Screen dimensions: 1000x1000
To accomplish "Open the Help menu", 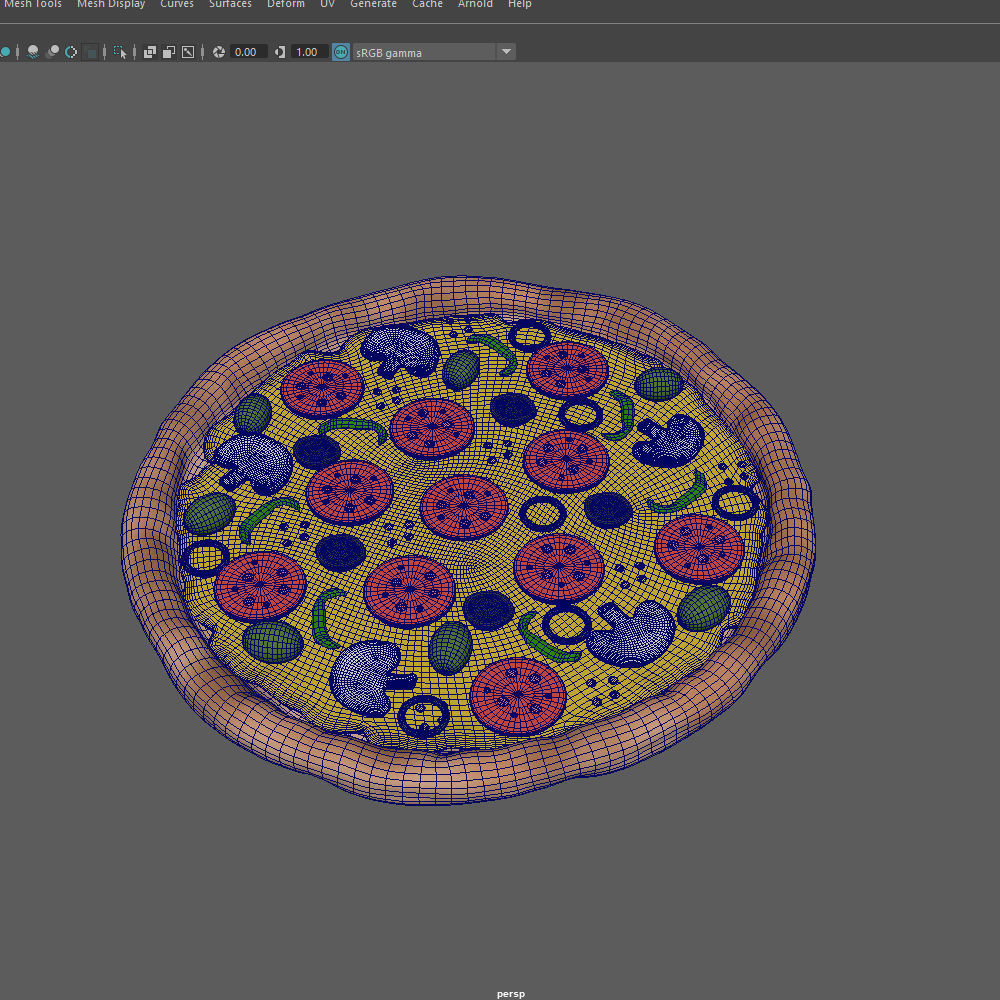I will 520,4.
